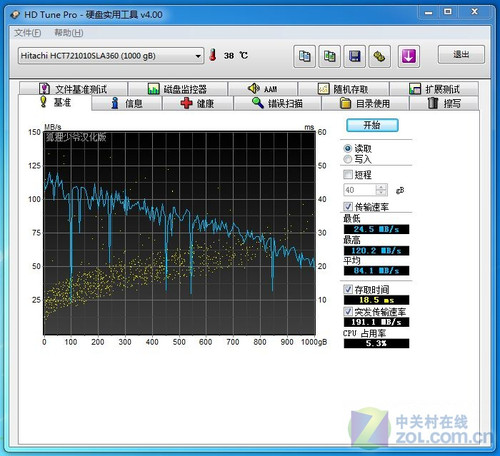The height and width of the screenshot is (456, 500).
Task: Uncheck the 传输速率 transfer rate checkbox
Action: (x=348, y=207)
